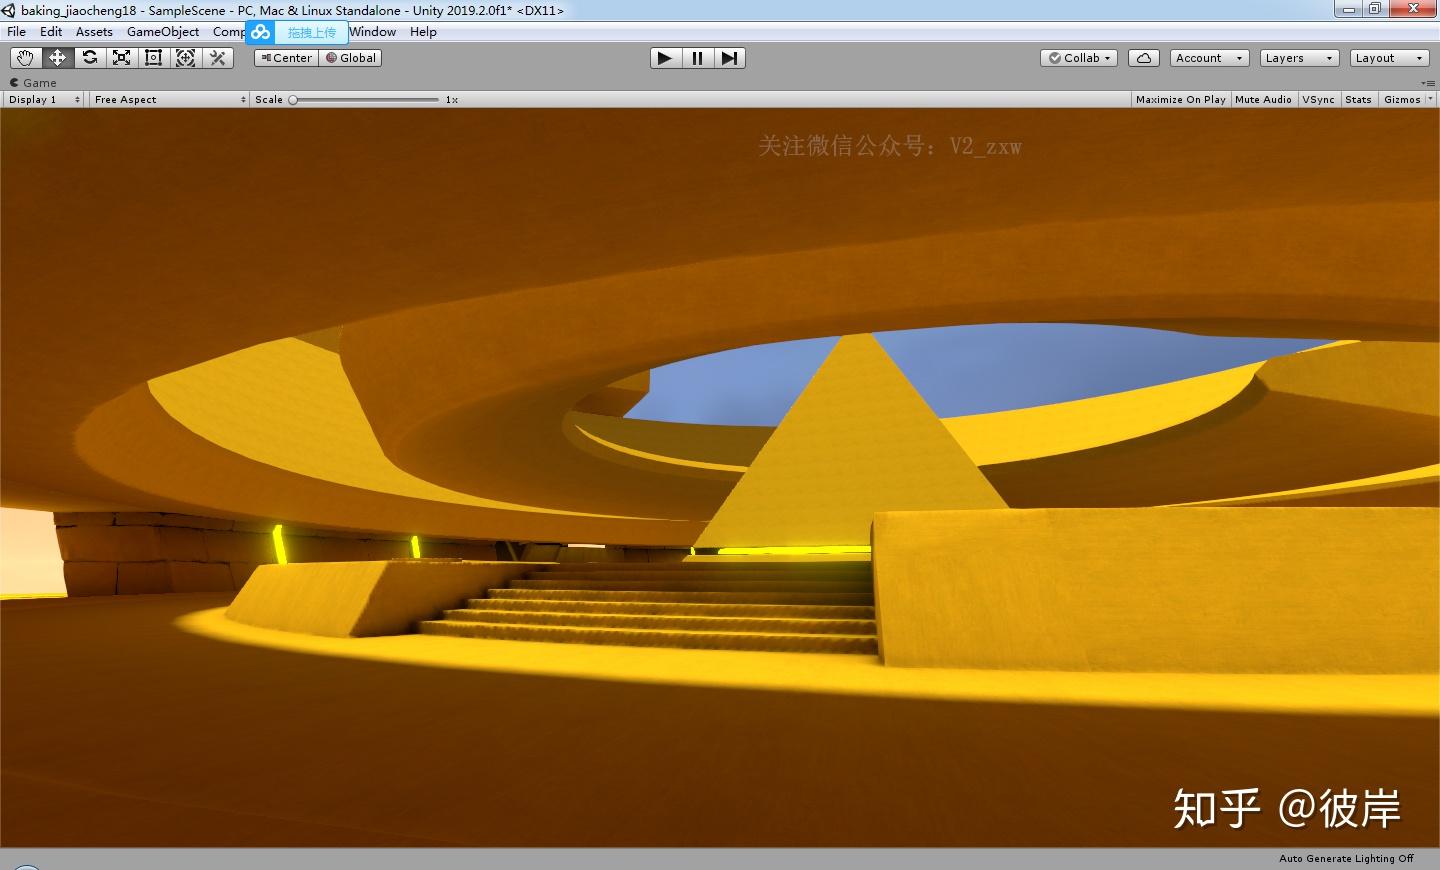Expand the Gizmos dropdown arrow

coord(1430,99)
